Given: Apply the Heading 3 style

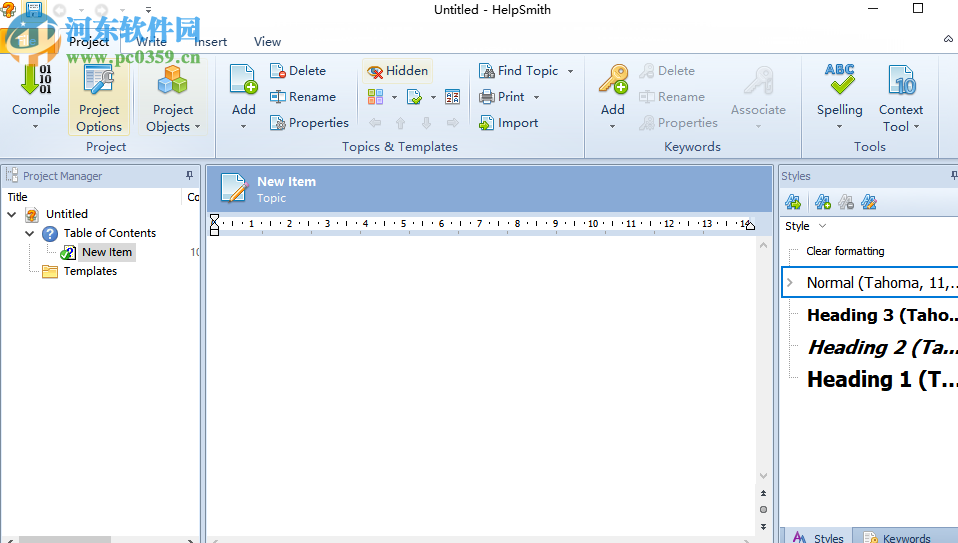Looking at the screenshot, I should pos(882,315).
